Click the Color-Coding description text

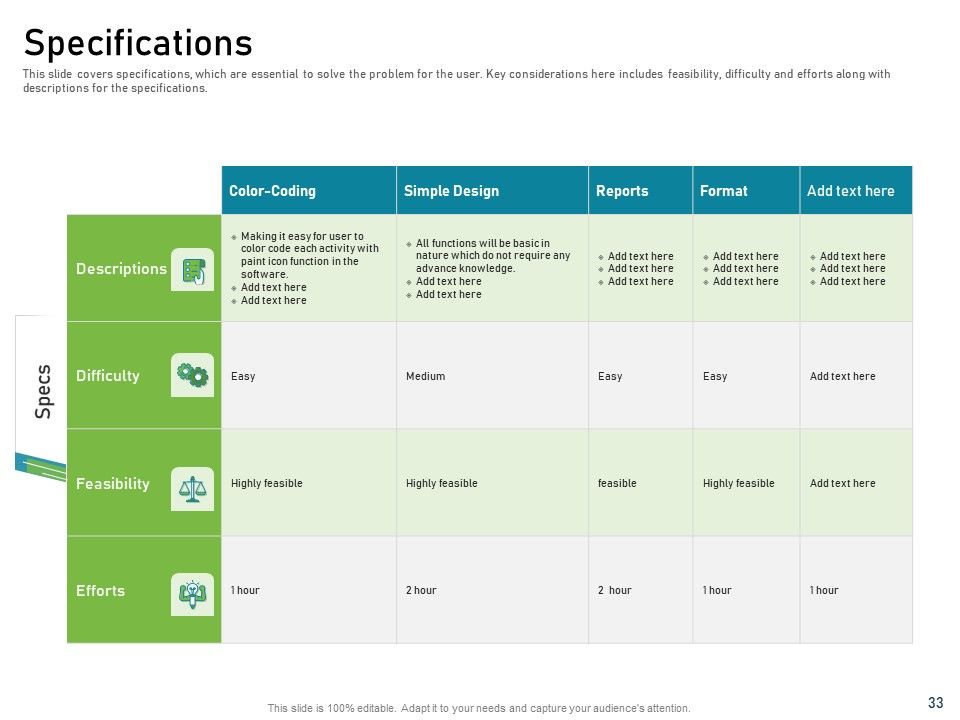coord(305,268)
